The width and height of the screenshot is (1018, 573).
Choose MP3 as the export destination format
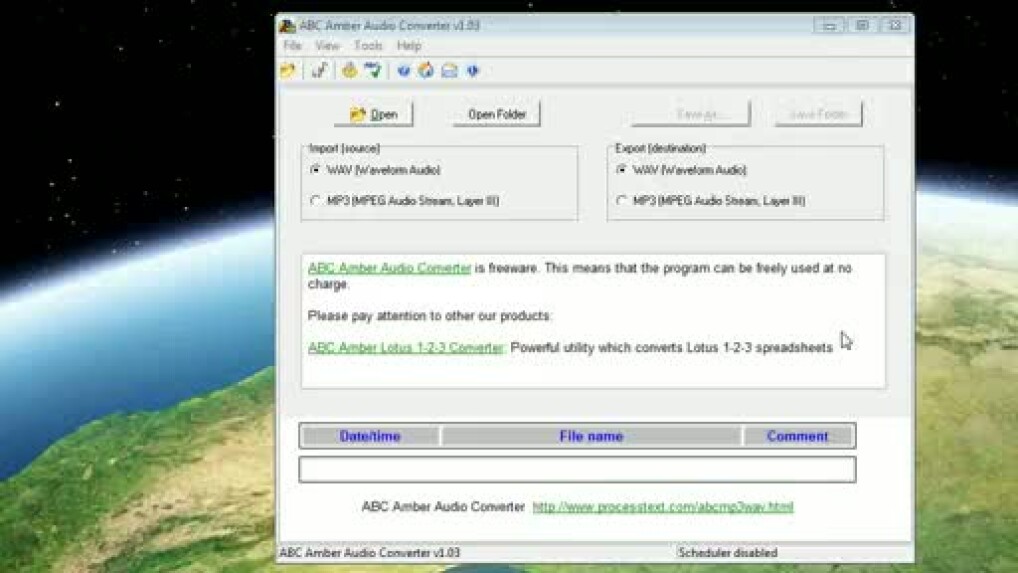pyautogui.click(x=622, y=201)
